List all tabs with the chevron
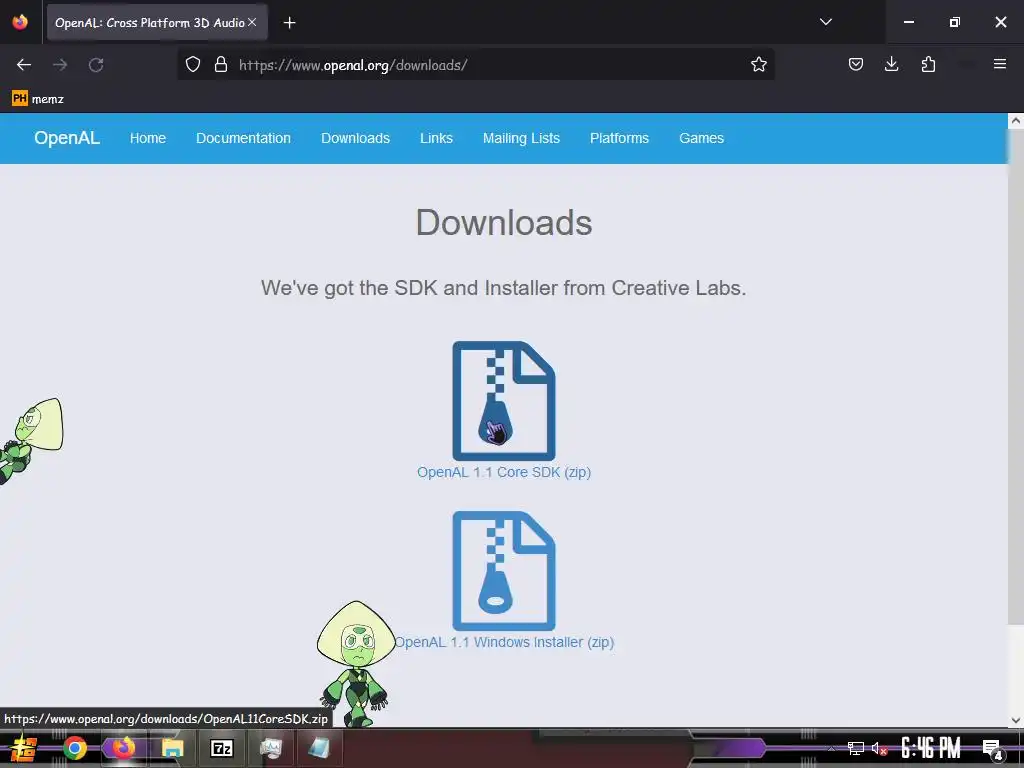The width and height of the screenshot is (1024, 768). point(825,22)
